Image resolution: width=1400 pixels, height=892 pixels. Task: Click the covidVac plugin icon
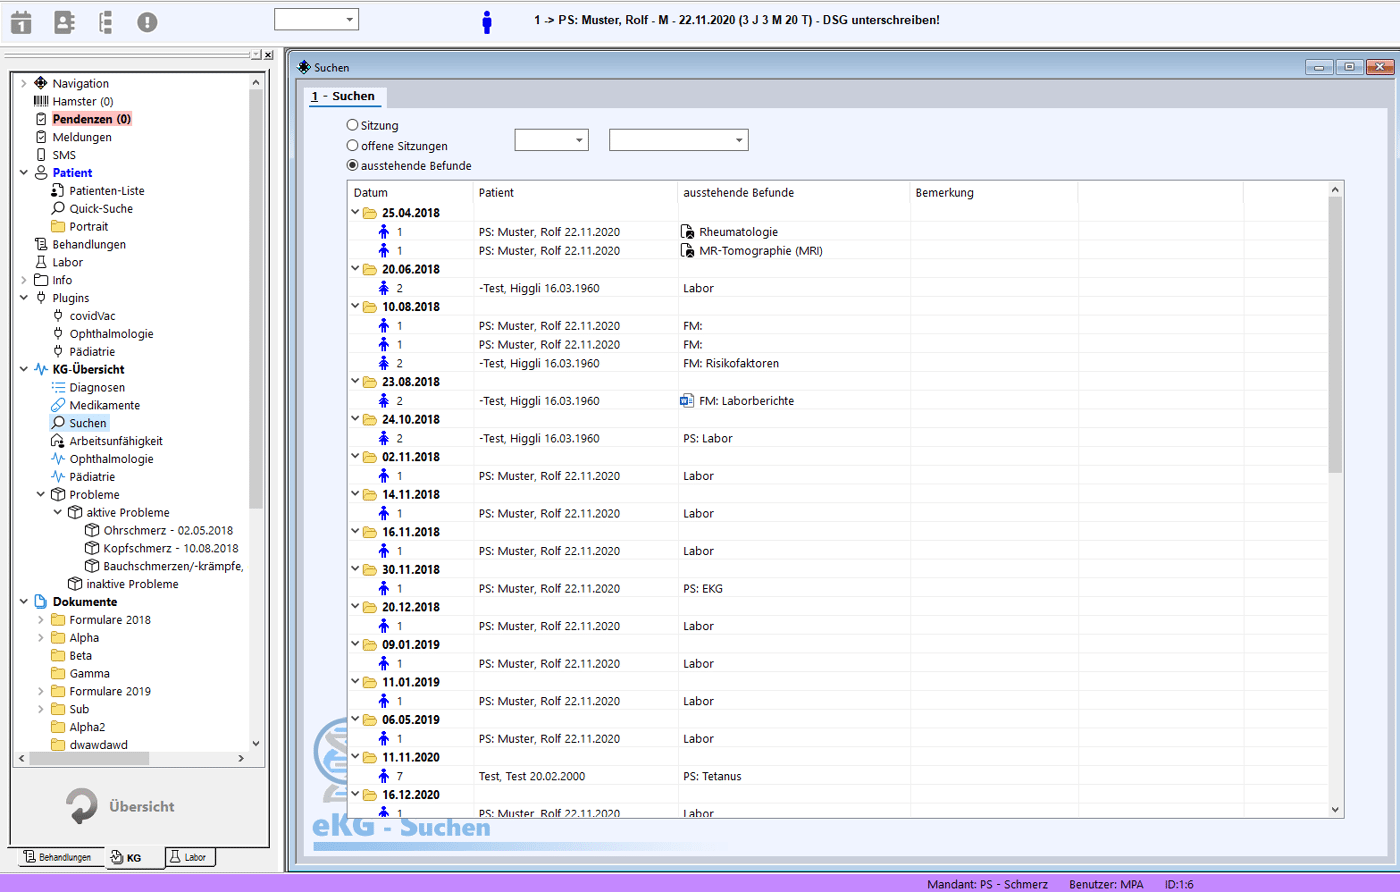click(x=58, y=315)
